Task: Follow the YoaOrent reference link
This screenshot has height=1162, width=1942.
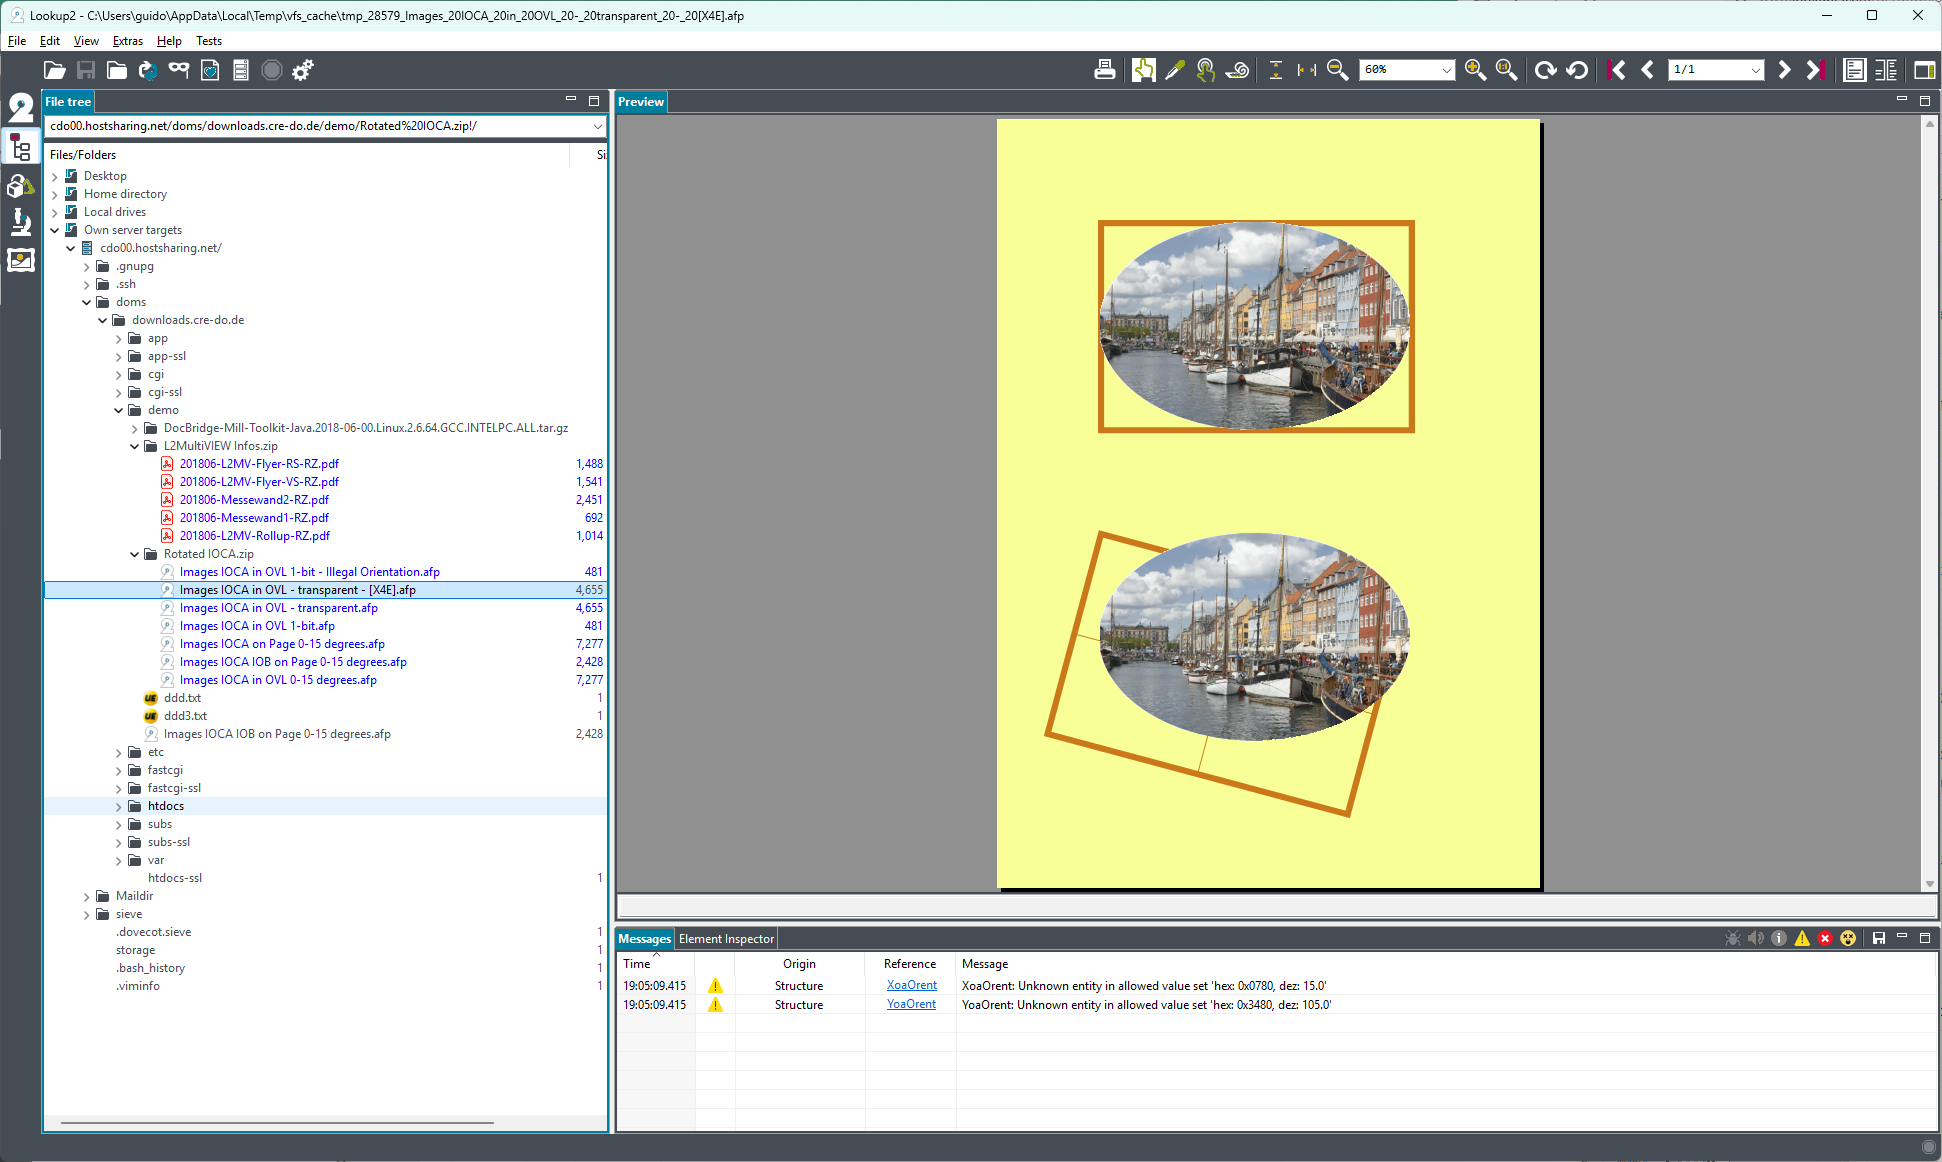Action: point(911,1004)
